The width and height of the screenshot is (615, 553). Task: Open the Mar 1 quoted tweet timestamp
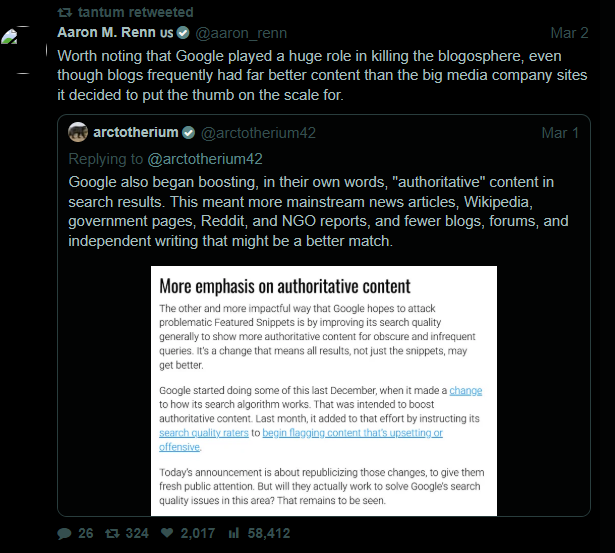click(560, 133)
